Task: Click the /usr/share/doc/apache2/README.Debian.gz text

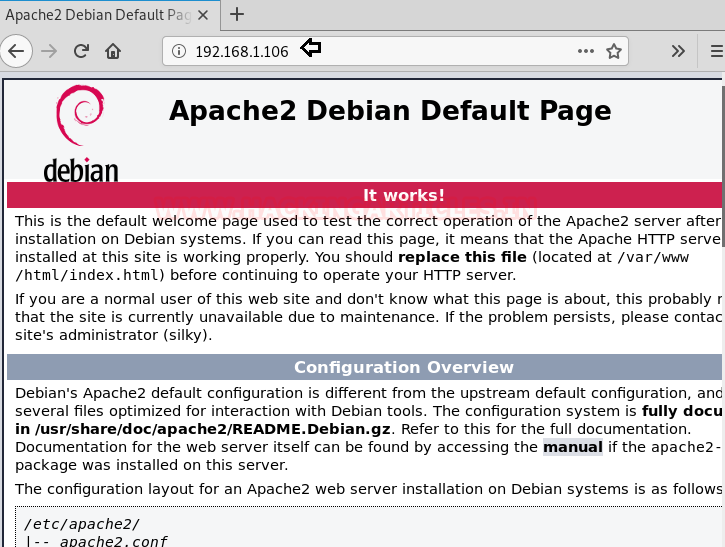Action: (213, 429)
